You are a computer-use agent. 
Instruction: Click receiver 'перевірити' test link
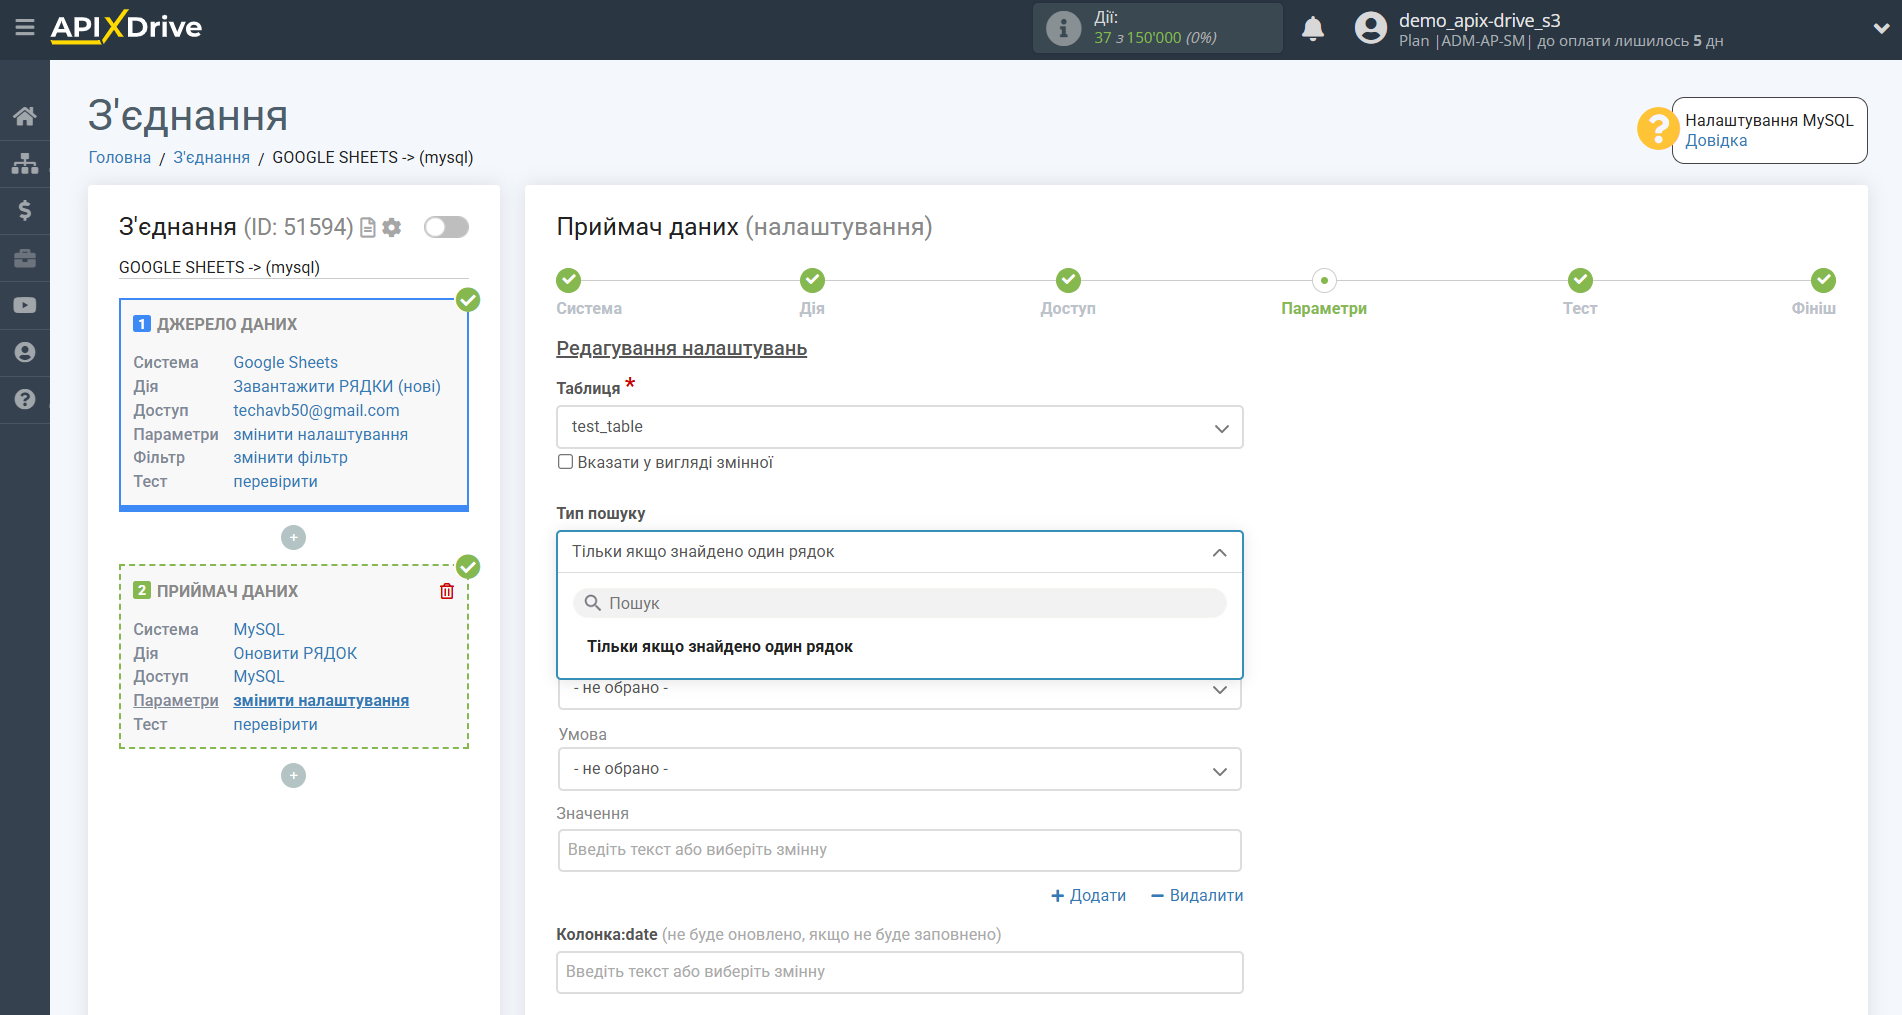click(276, 724)
